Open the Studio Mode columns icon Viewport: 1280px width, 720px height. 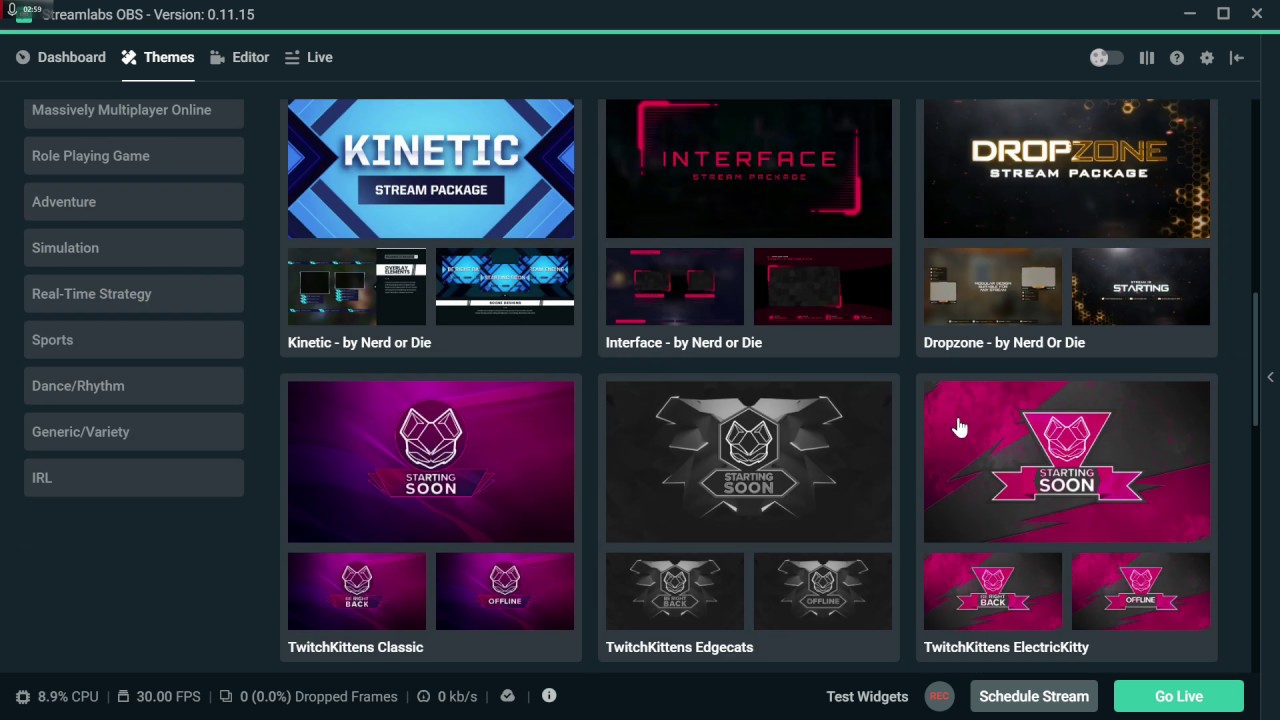click(x=1147, y=58)
